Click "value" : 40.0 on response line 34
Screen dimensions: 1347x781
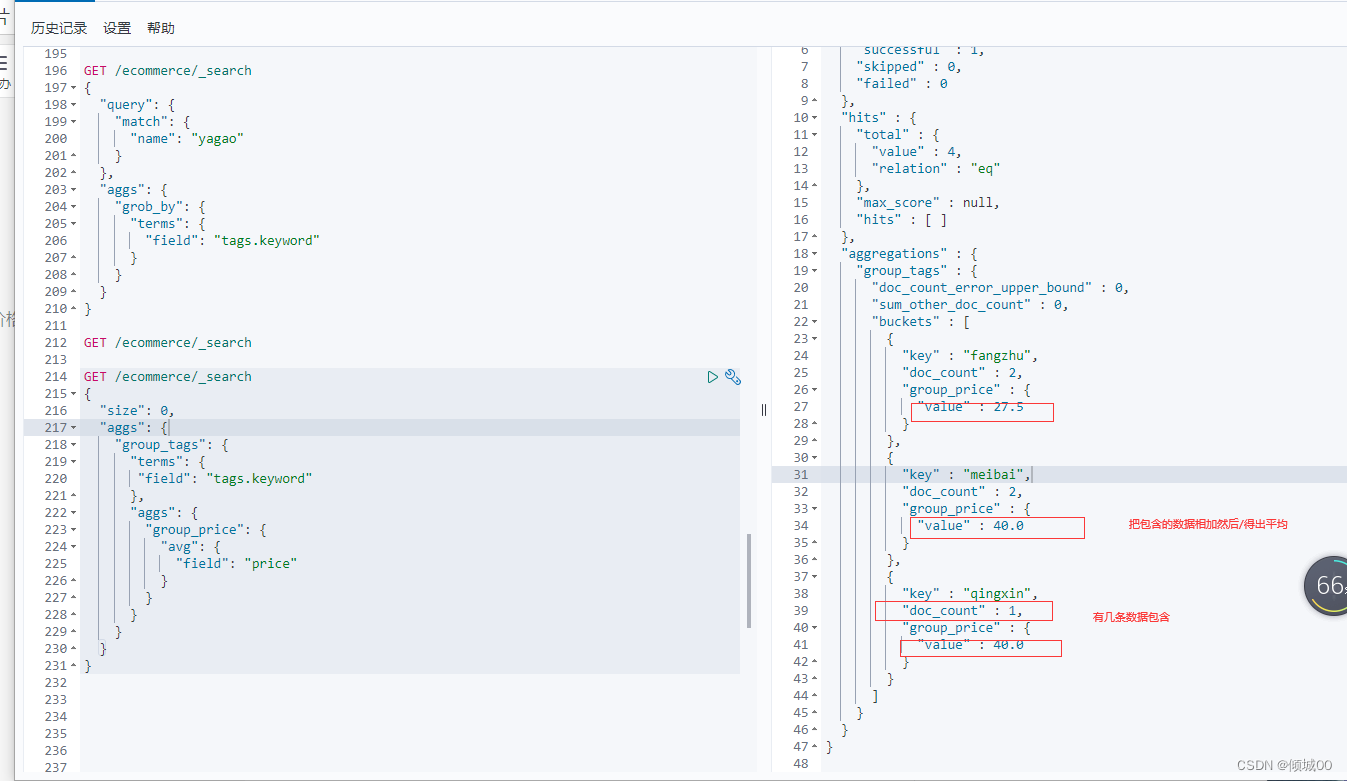coord(971,526)
